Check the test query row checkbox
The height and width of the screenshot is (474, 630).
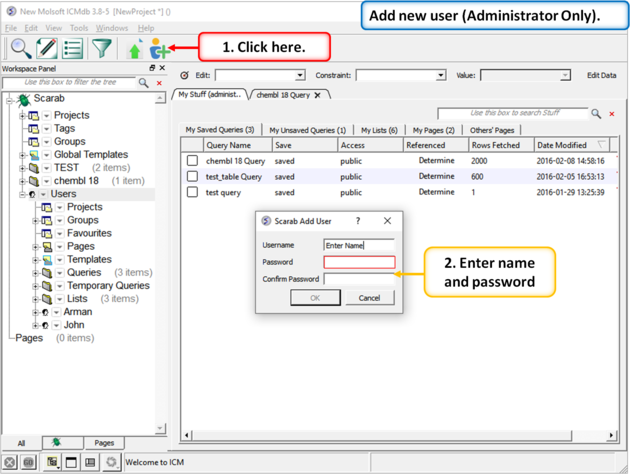(192, 192)
